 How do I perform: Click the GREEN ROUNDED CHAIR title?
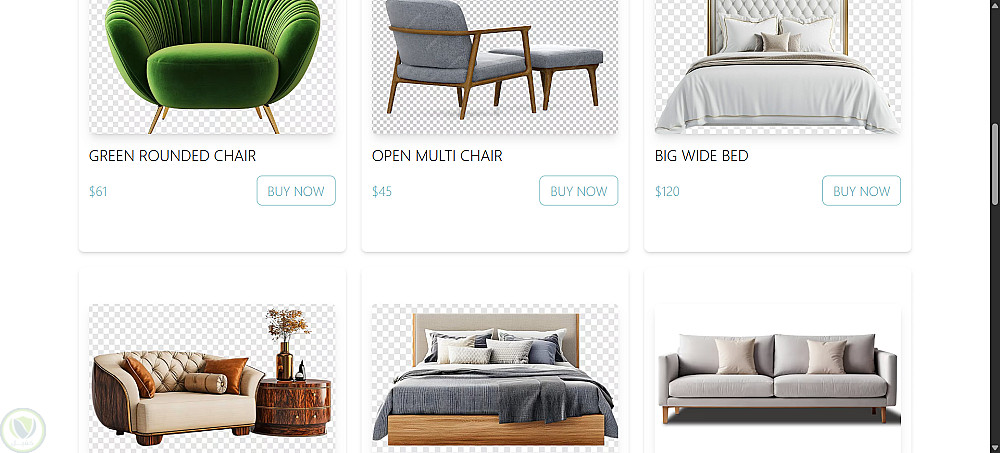172,156
